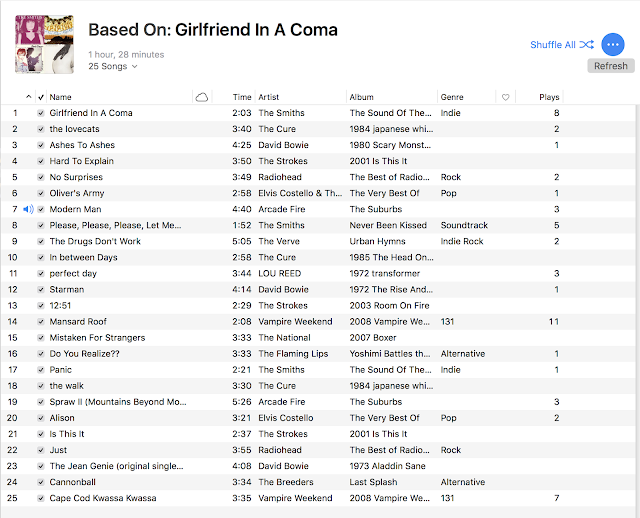Toggle the Hard To Explain checkbox
The width and height of the screenshot is (640, 518).
pos(40,161)
